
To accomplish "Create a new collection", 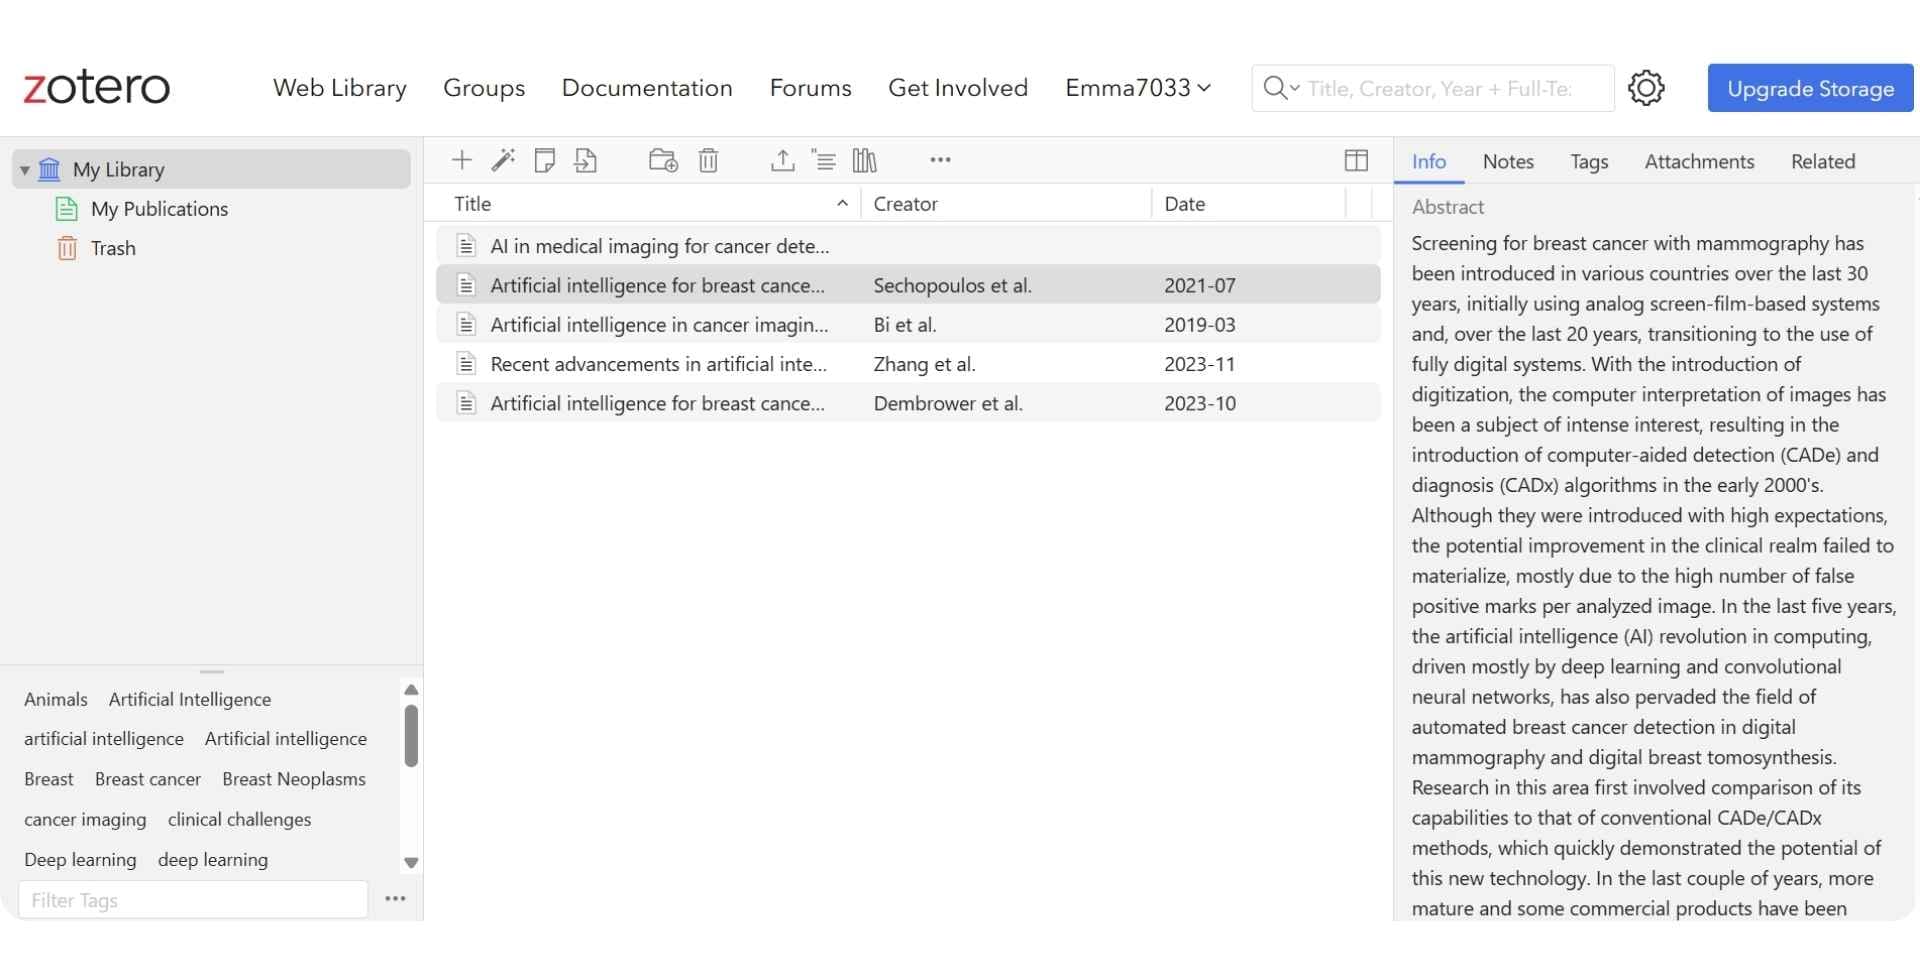I will pos(661,160).
